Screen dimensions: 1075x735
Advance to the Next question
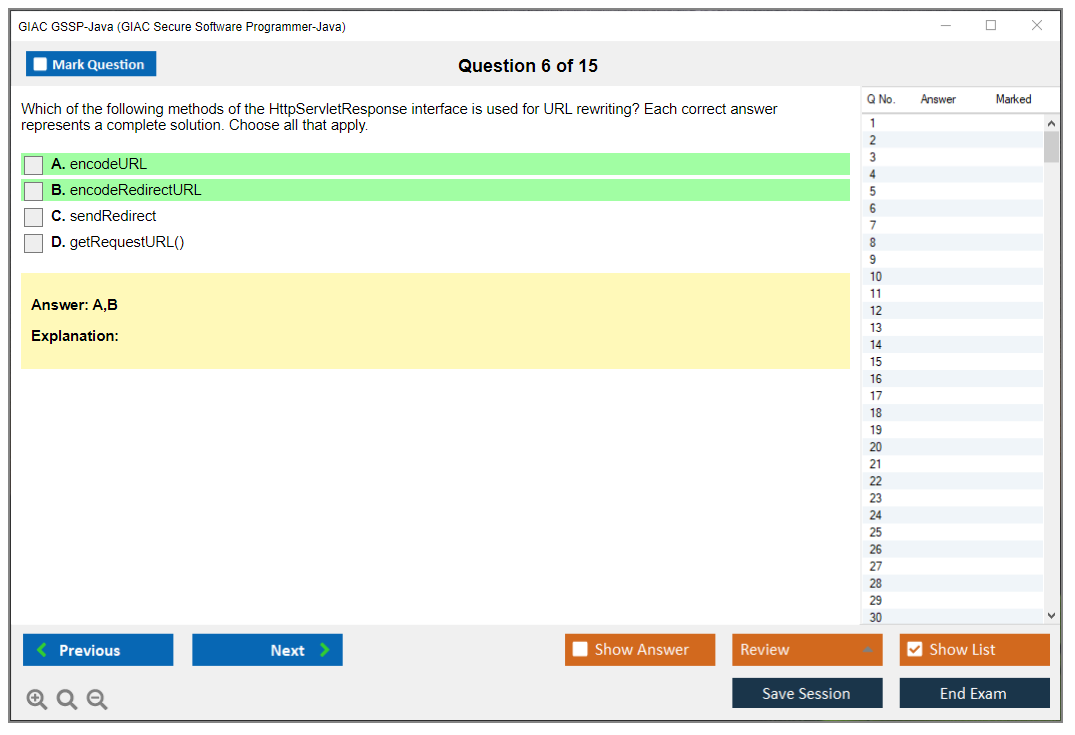[x=267, y=650]
